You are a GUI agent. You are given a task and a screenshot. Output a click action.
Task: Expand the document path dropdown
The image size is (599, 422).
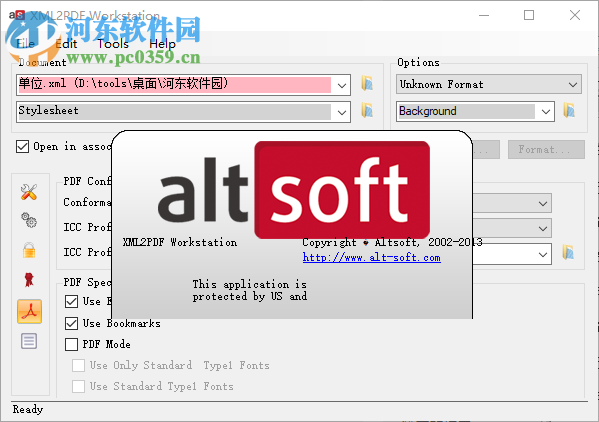click(342, 85)
